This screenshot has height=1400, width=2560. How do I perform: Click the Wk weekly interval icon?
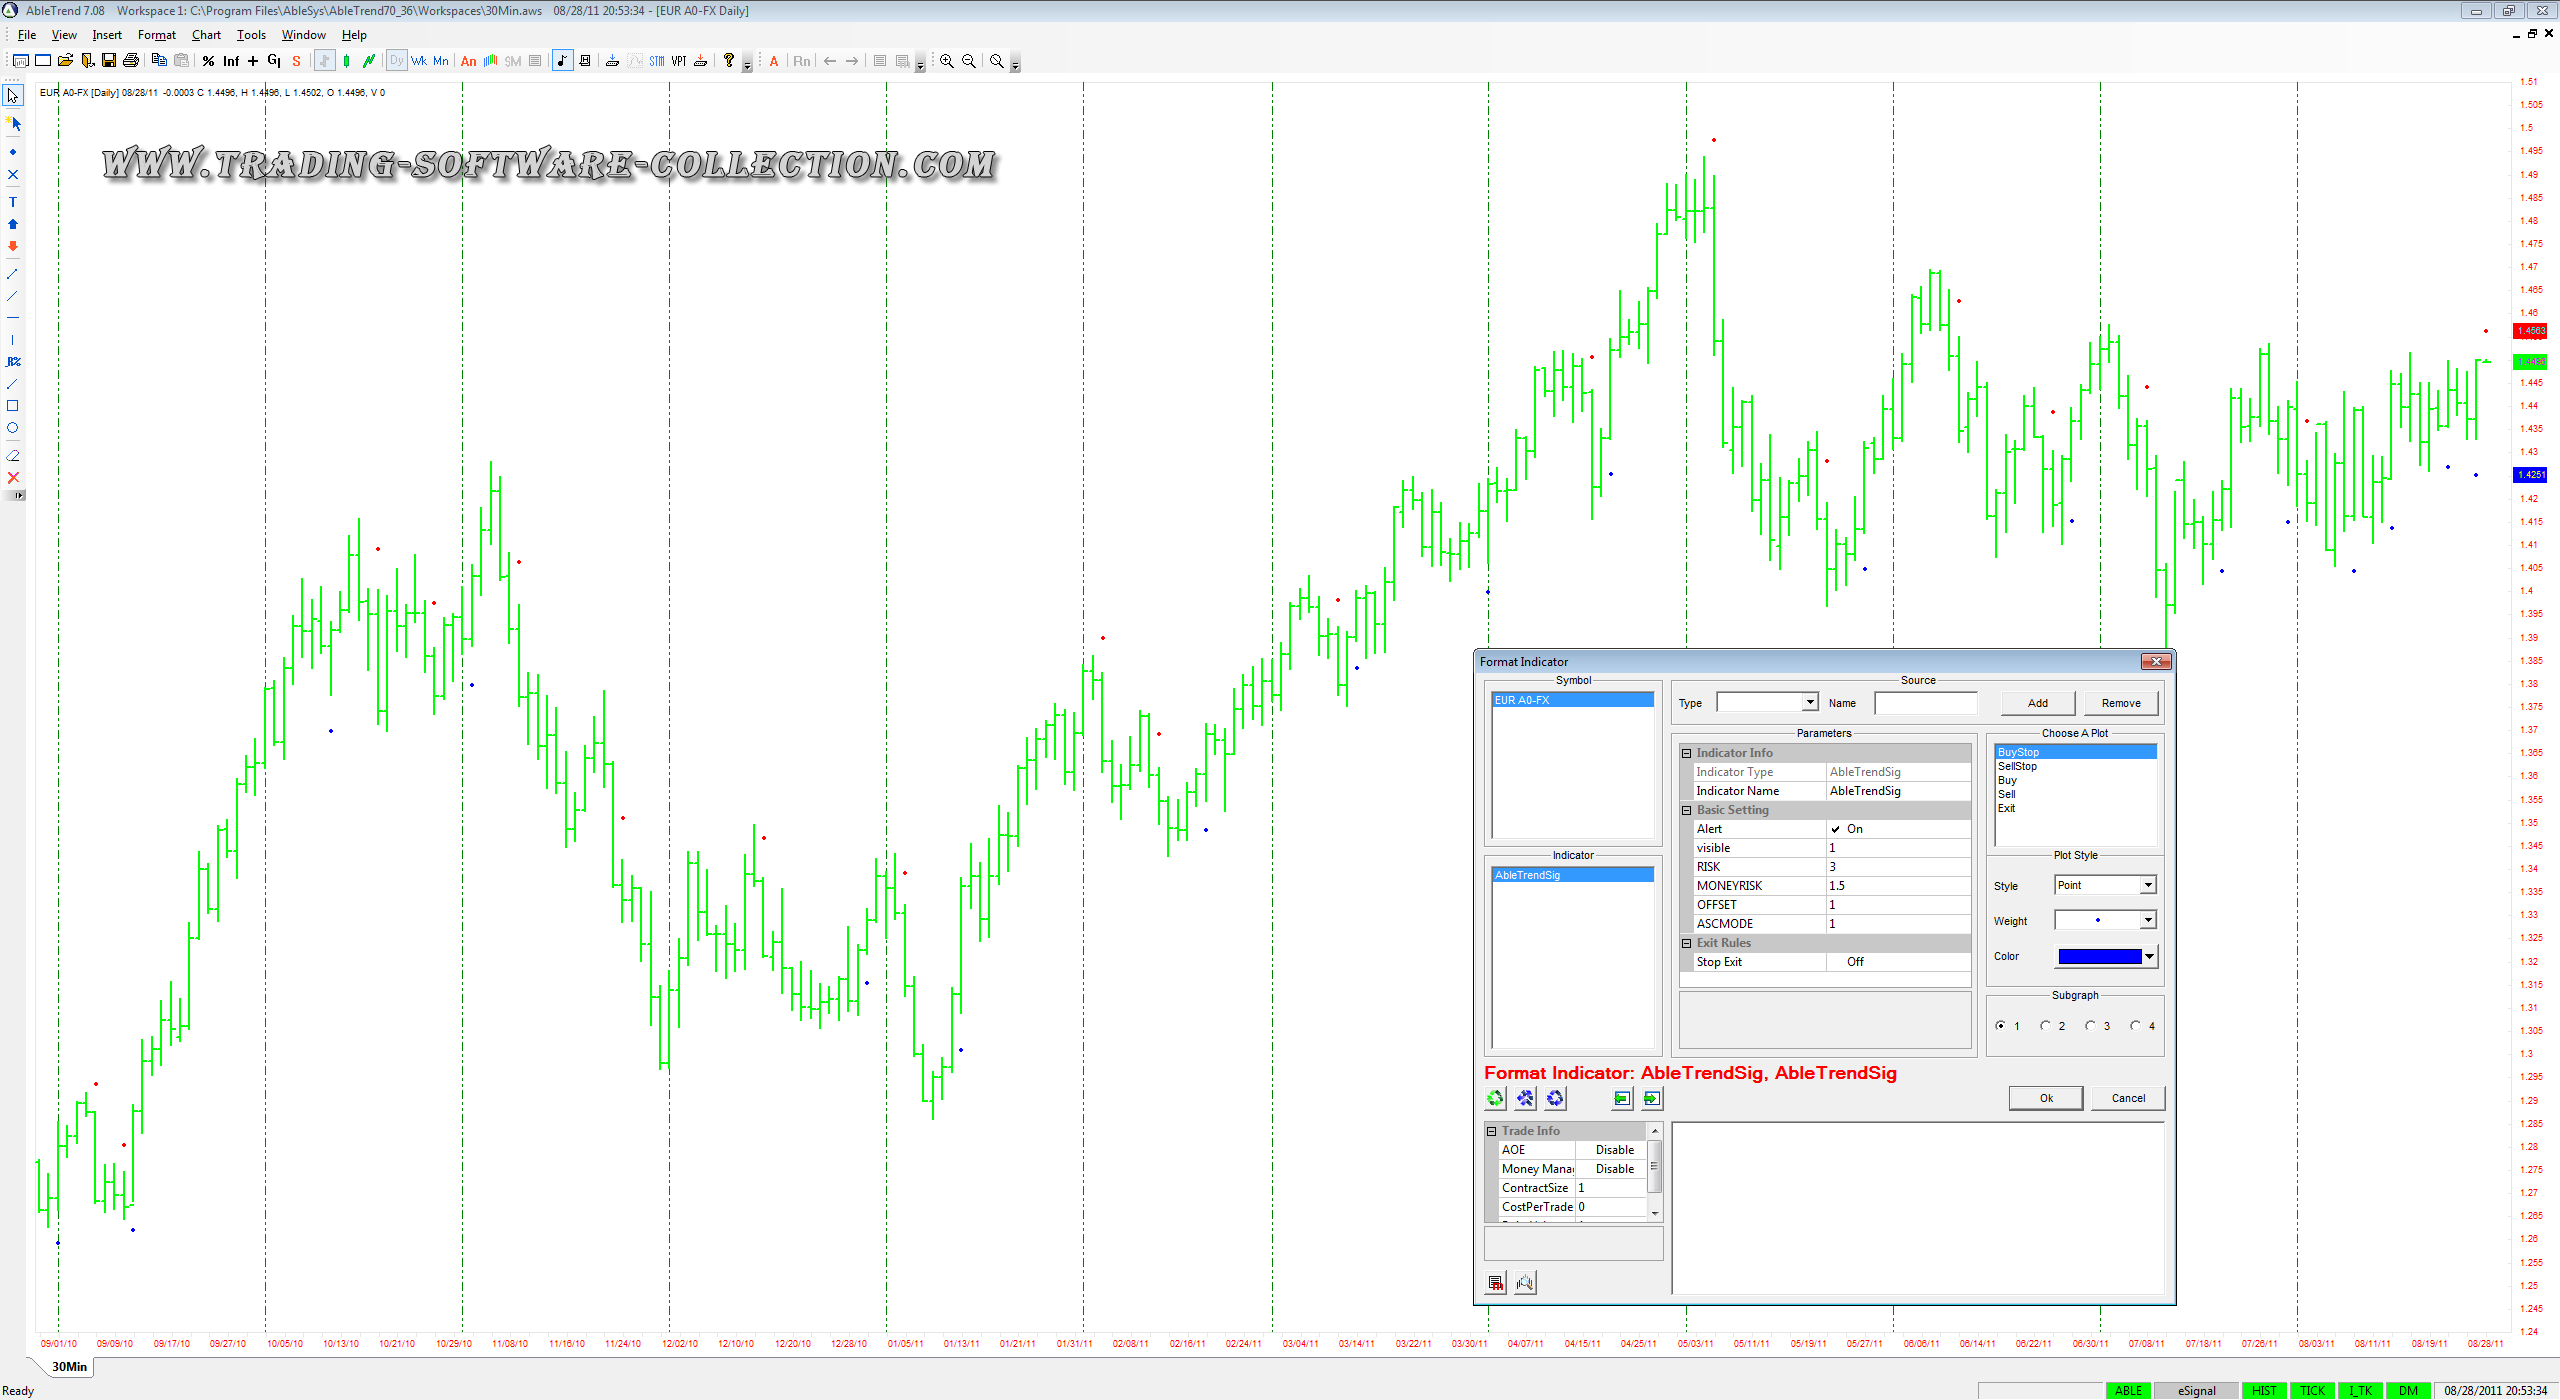pyautogui.click(x=418, y=61)
